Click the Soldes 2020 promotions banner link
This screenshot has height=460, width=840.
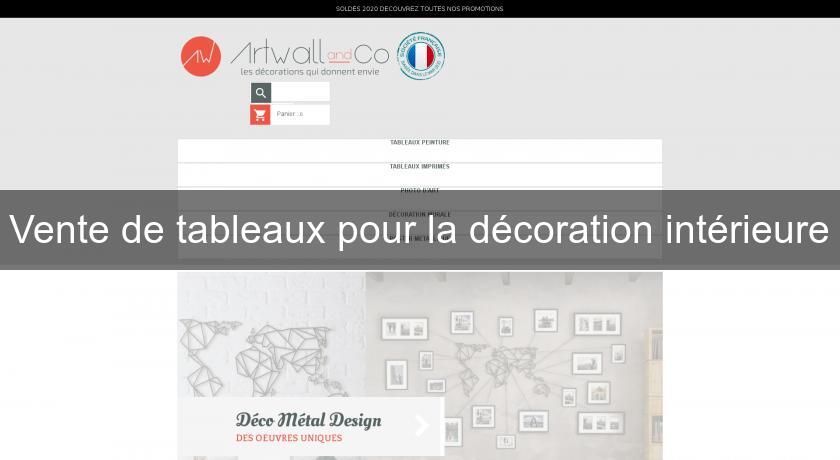coord(419,9)
